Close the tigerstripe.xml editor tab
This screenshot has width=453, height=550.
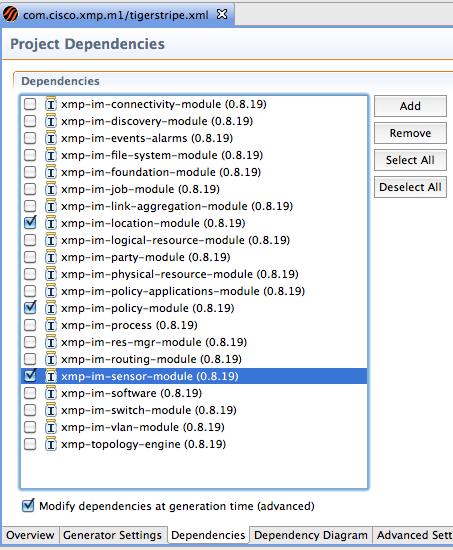click(222, 14)
